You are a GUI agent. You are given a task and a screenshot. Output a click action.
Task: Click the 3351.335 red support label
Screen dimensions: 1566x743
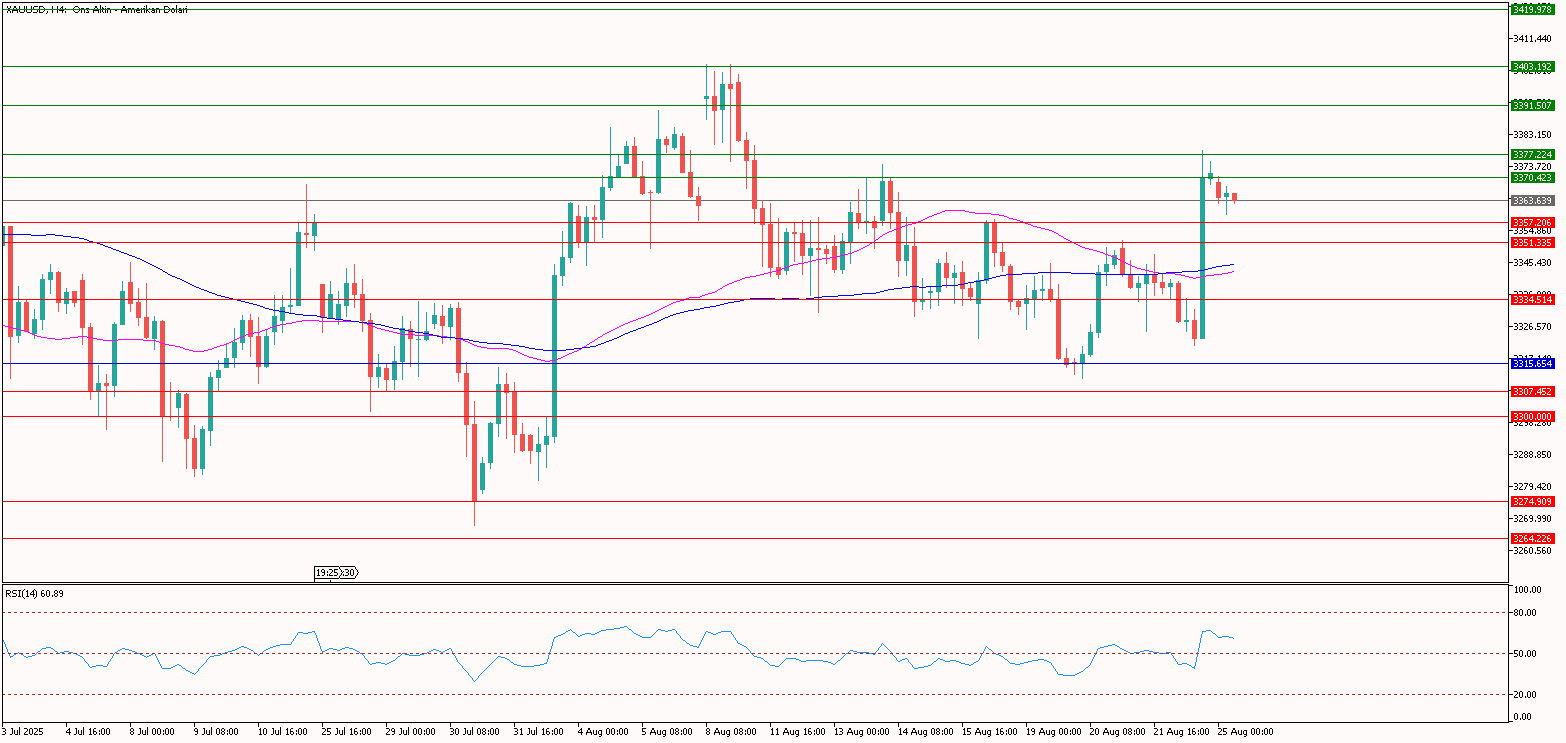click(x=1531, y=242)
